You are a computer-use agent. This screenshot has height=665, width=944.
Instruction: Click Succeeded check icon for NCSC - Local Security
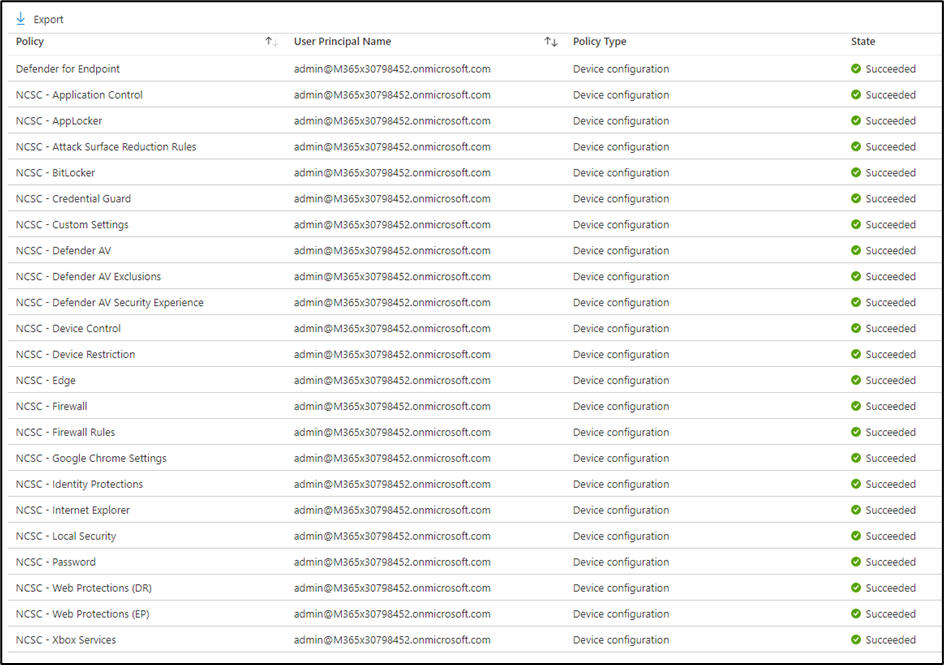pos(856,536)
